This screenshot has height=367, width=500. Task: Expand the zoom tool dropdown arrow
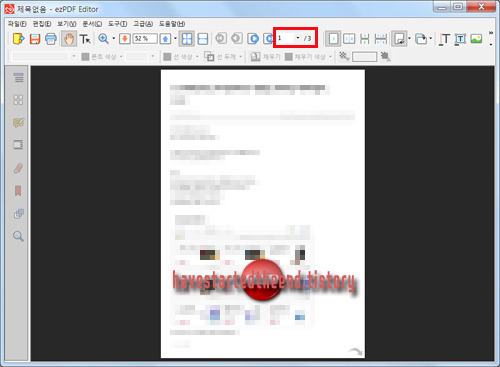coord(114,39)
